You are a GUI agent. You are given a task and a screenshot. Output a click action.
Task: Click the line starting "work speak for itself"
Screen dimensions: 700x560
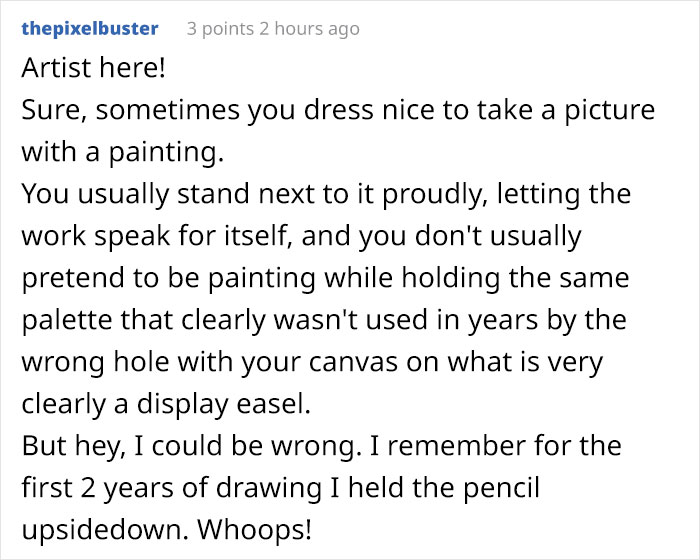click(x=301, y=236)
